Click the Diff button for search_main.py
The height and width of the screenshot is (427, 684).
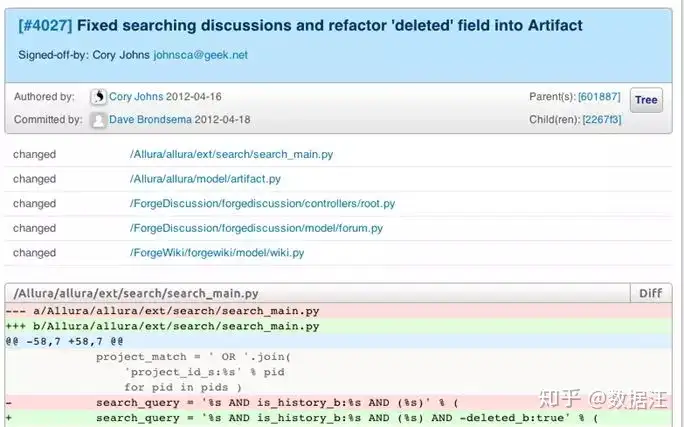(x=650, y=293)
